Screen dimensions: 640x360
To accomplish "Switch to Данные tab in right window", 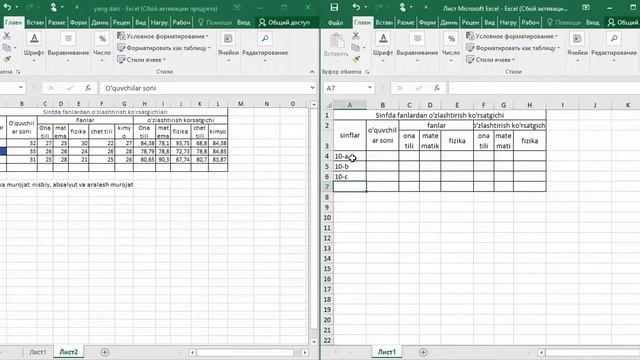I will pos(449,22).
